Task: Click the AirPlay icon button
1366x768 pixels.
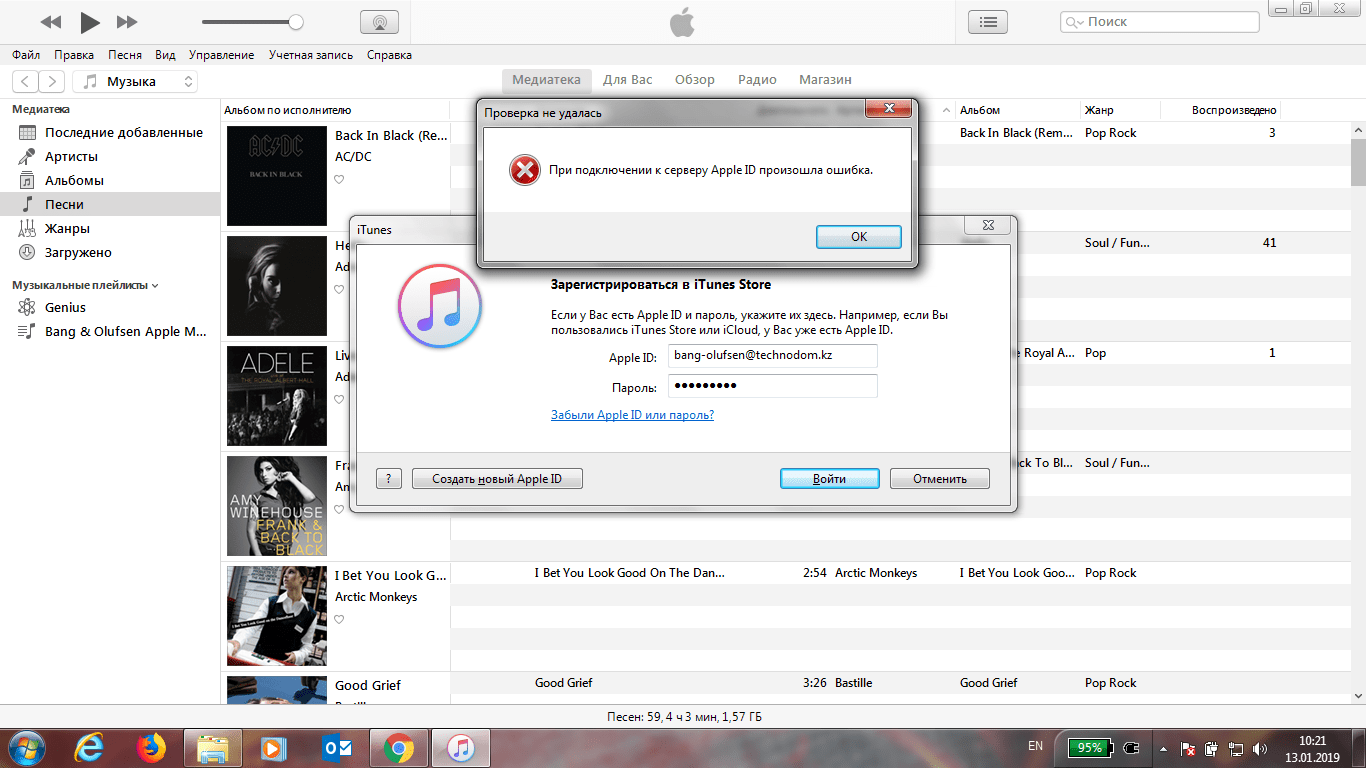Action: click(x=379, y=22)
